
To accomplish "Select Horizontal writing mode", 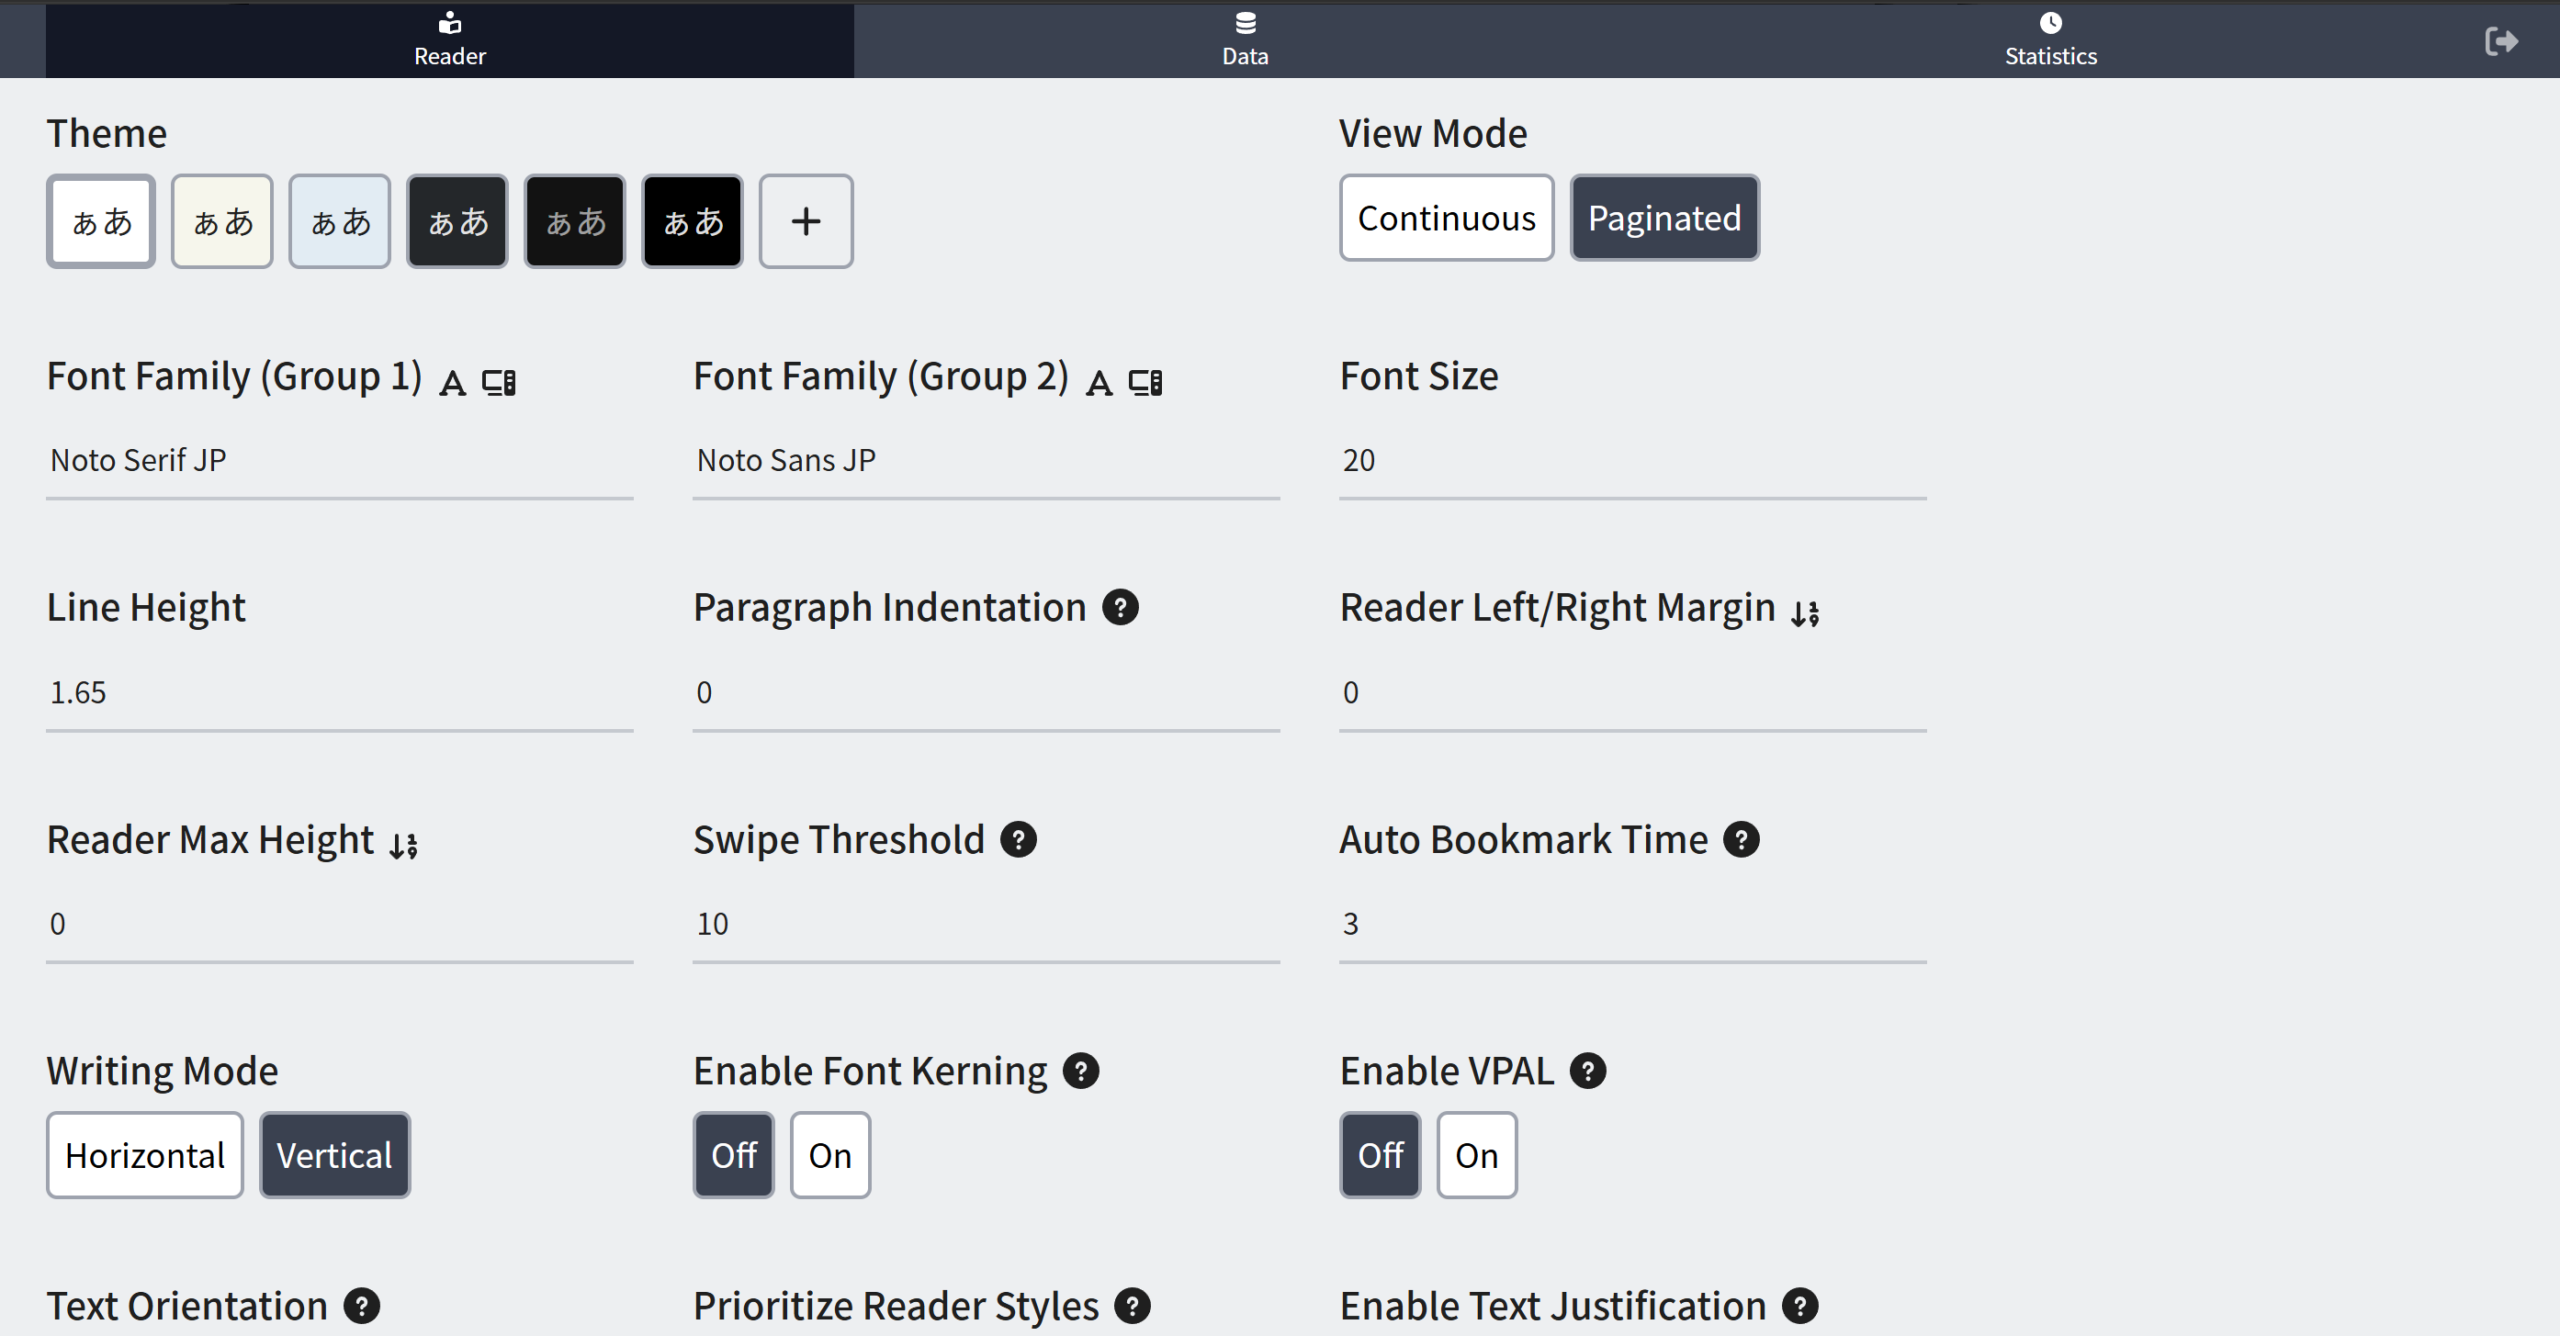I will (145, 1156).
